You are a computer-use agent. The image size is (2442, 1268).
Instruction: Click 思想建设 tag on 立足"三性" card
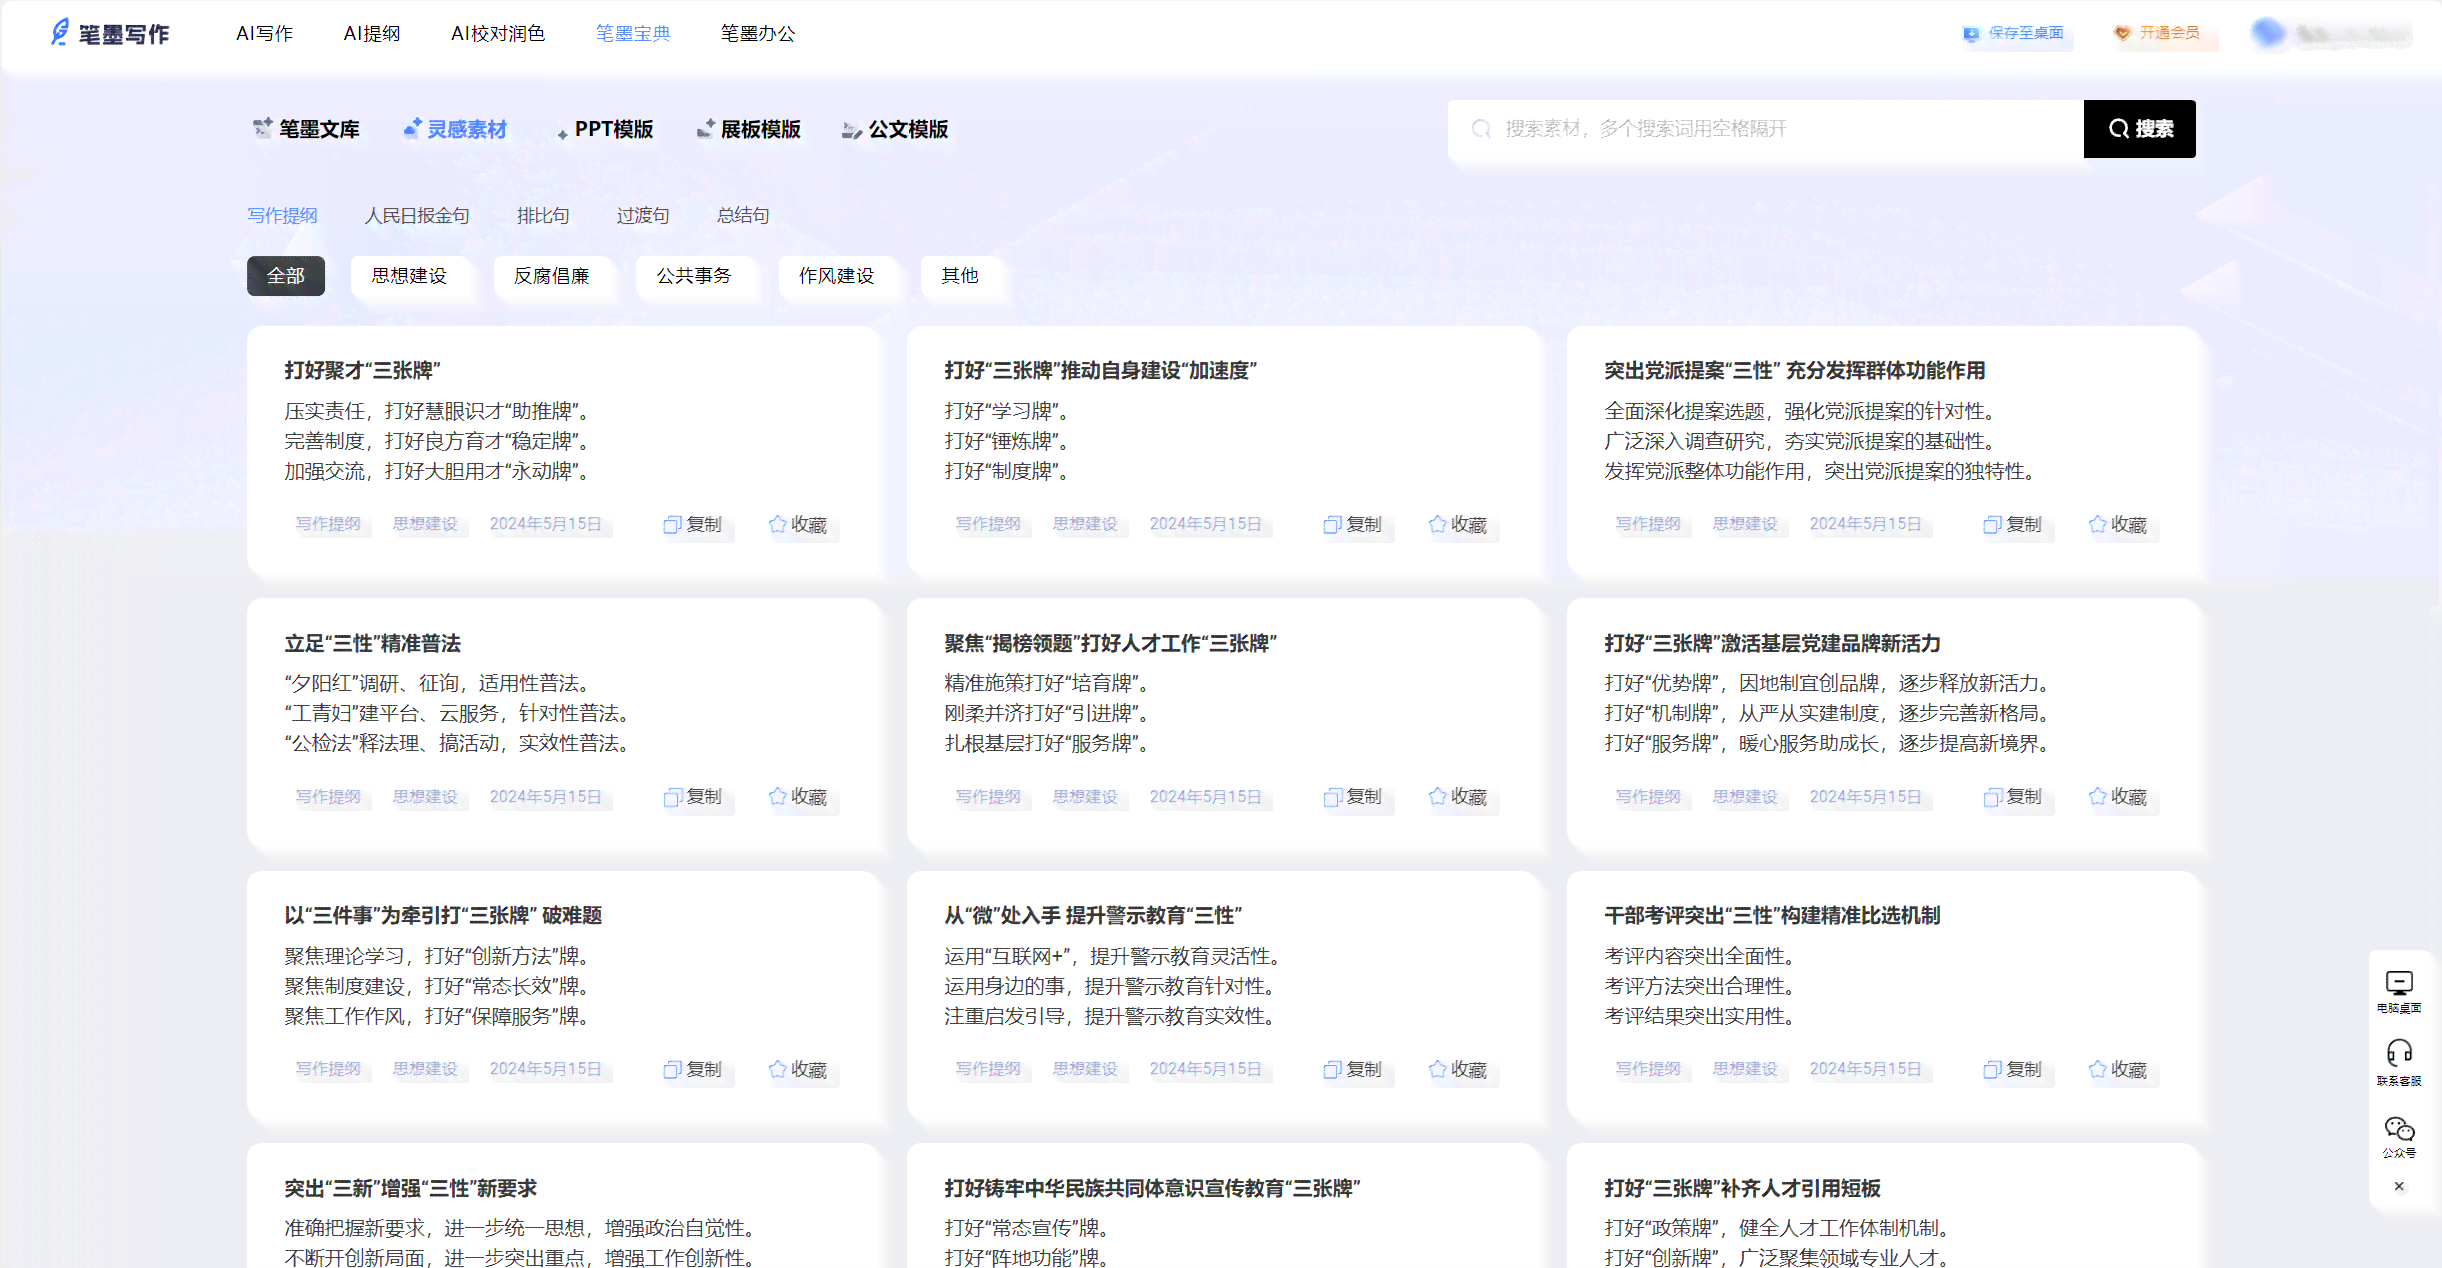pos(425,796)
